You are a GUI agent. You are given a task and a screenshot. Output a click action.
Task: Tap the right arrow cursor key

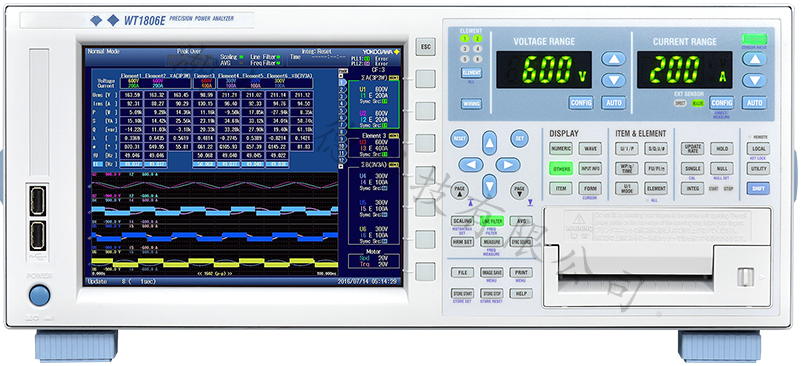[x=508, y=165]
